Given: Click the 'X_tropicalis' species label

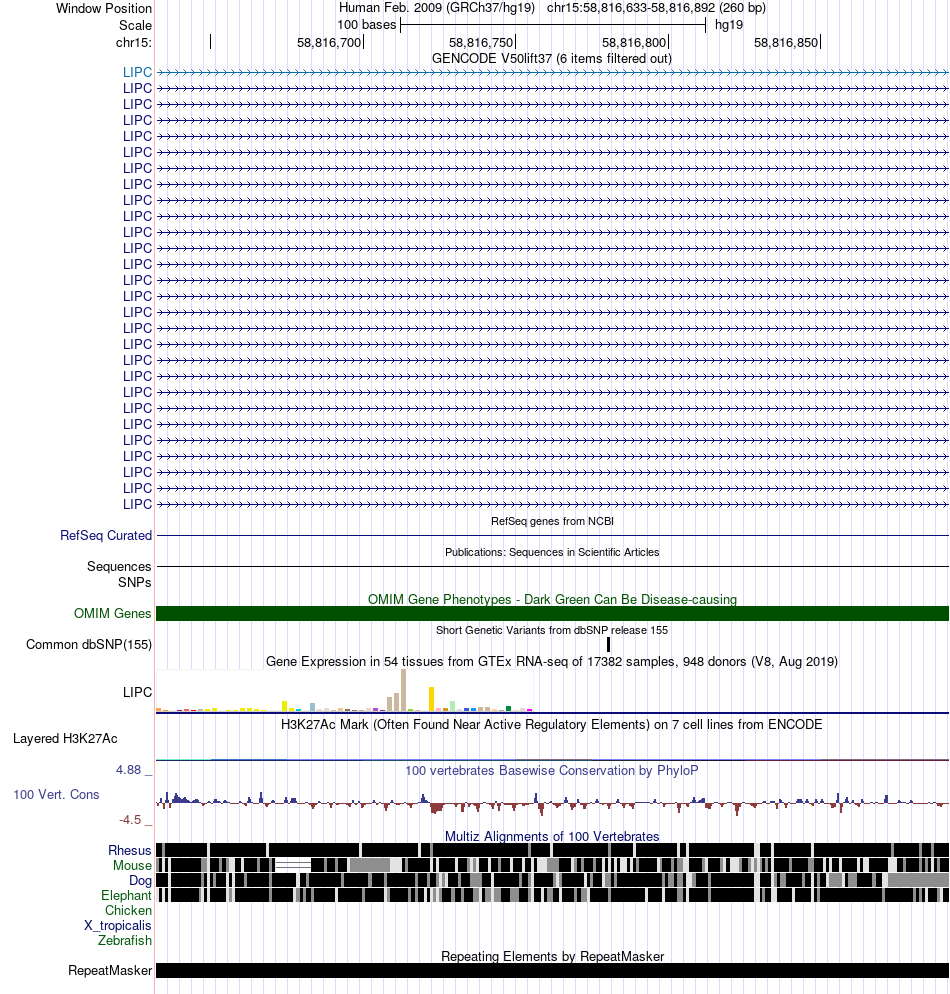Looking at the screenshot, I should 118,926.
